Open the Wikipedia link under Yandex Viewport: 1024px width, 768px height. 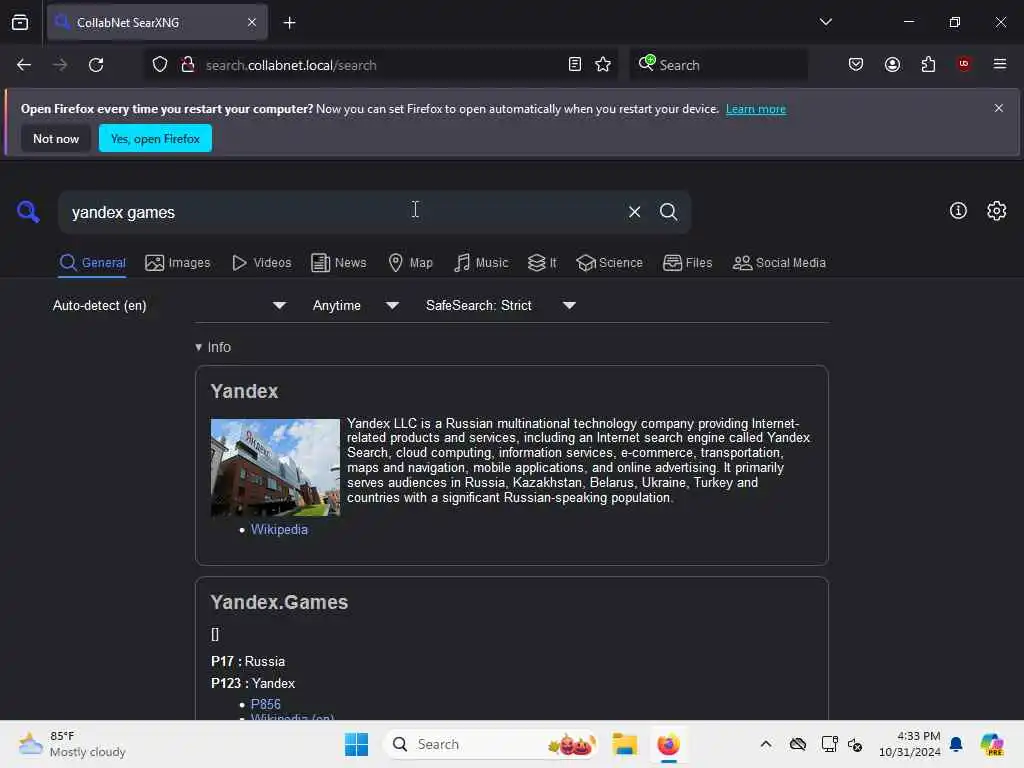[279, 530]
